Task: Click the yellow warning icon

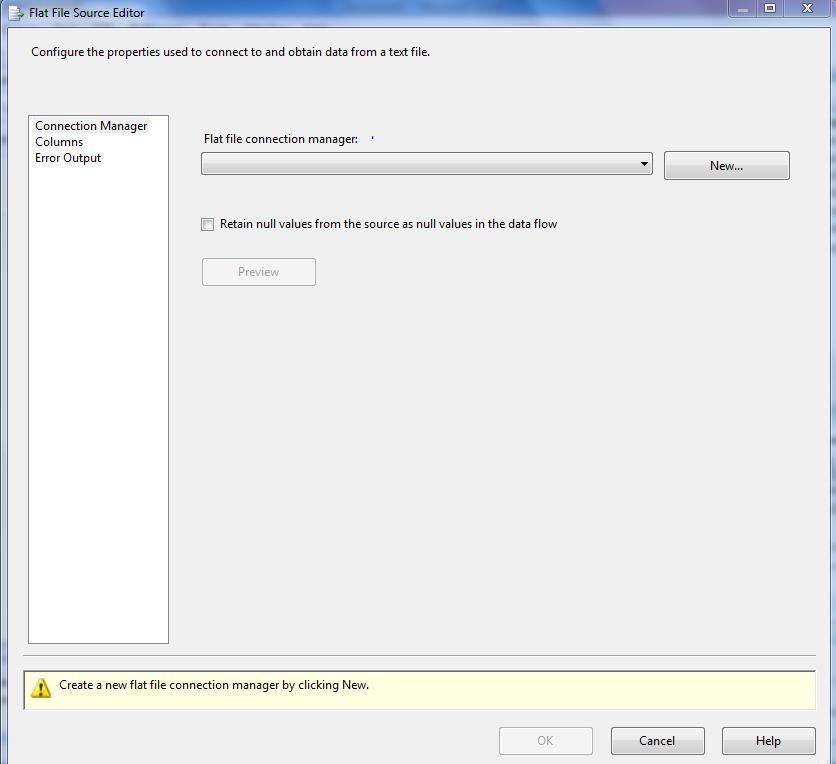Action: tap(41, 688)
